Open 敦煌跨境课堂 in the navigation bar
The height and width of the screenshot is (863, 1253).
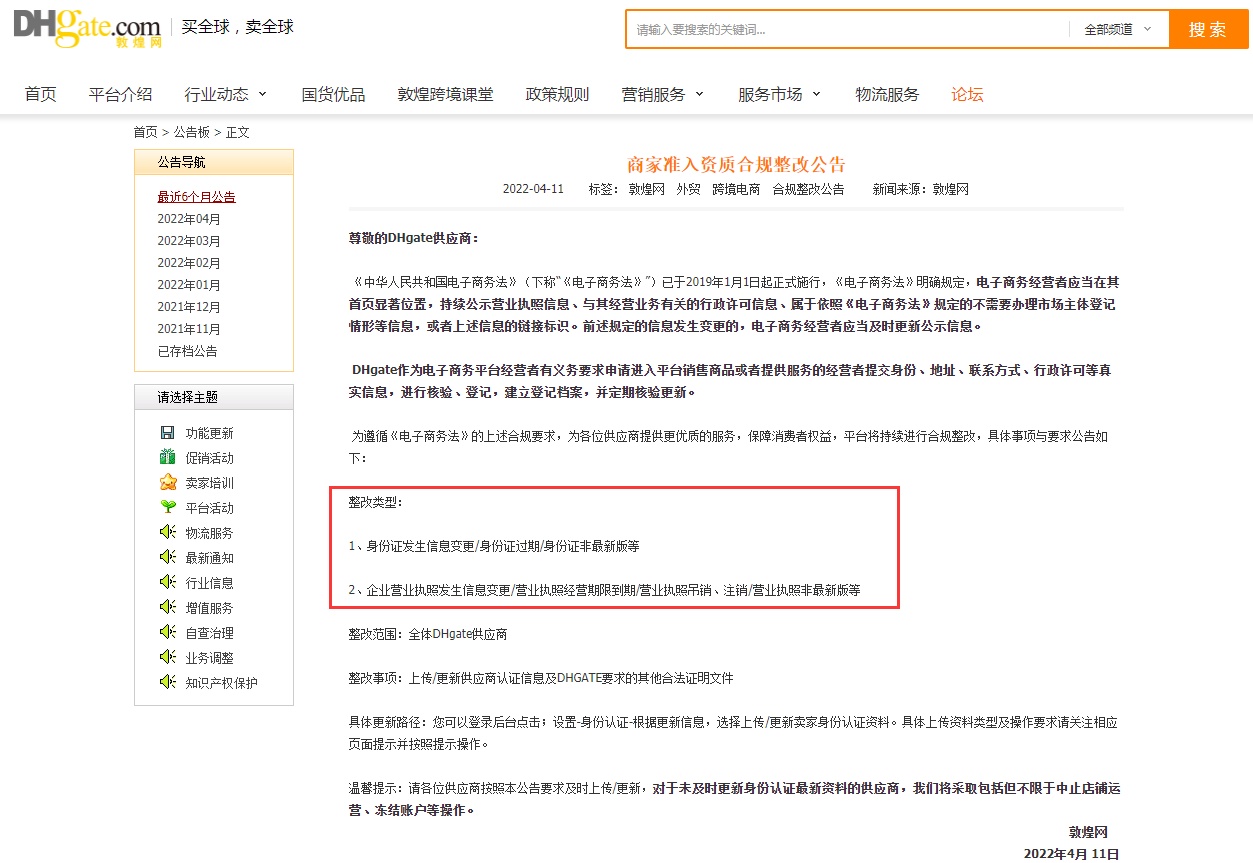pos(446,94)
